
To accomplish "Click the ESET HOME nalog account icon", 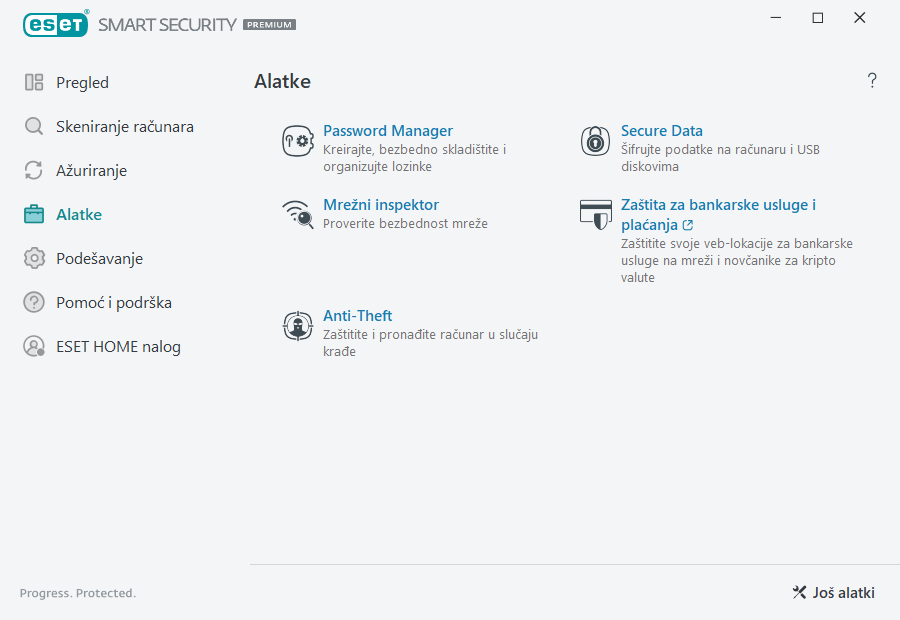I will (32, 346).
